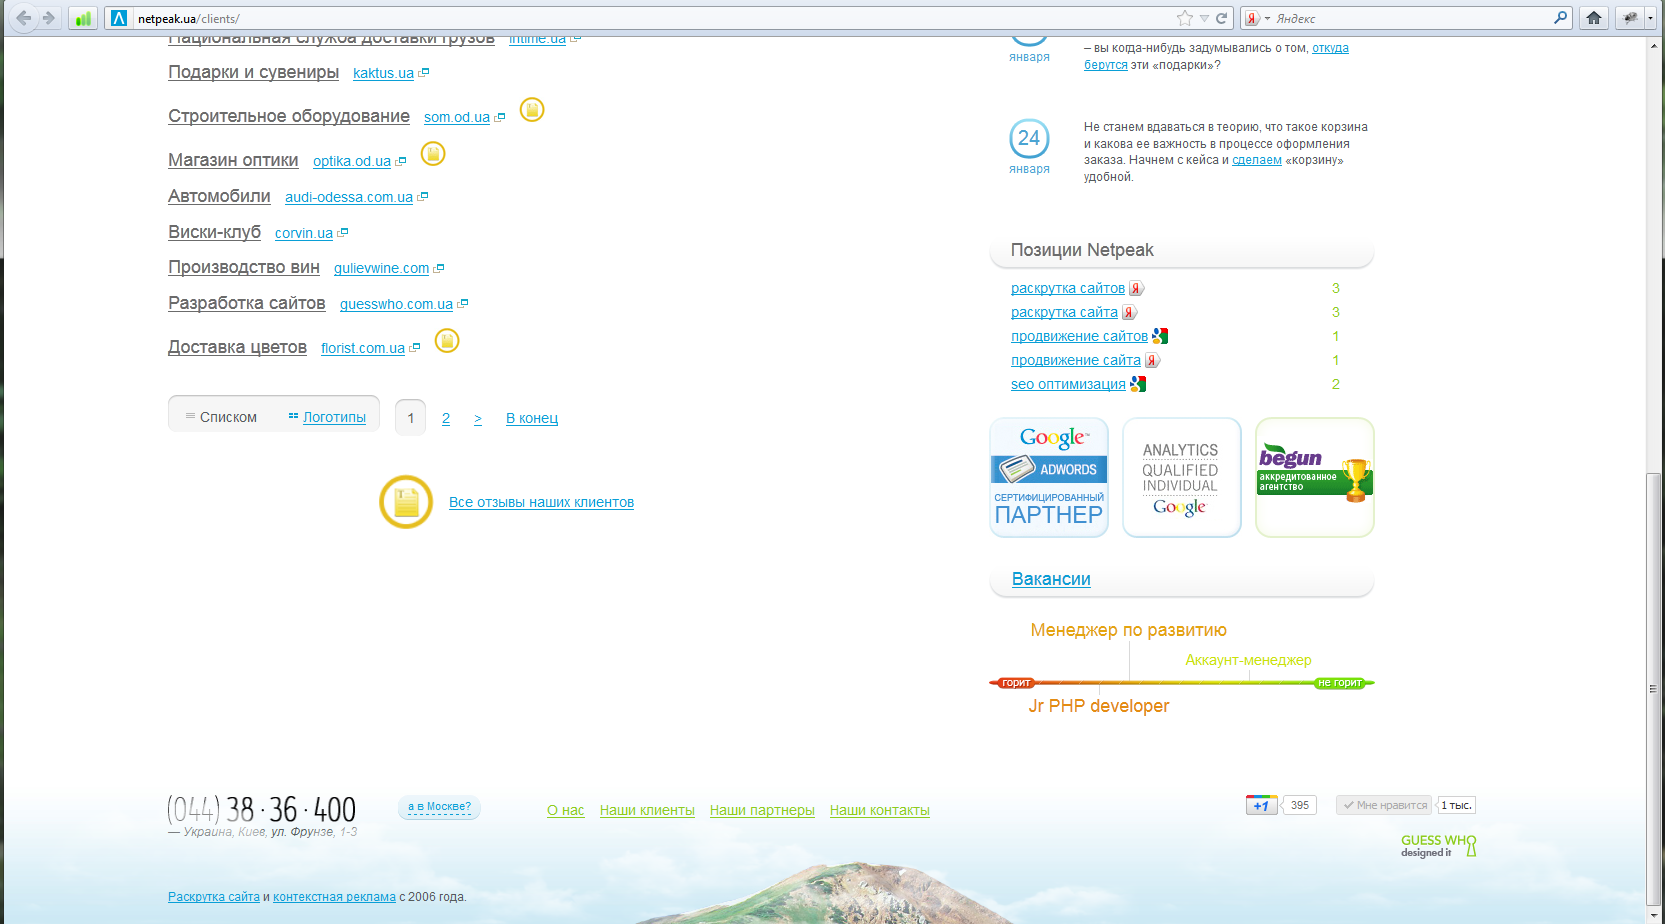This screenshot has height=924, width=1665.
Task: Open the Наши клиенты footer menu item
Action: pyautogui.click(x=647, y=810)
